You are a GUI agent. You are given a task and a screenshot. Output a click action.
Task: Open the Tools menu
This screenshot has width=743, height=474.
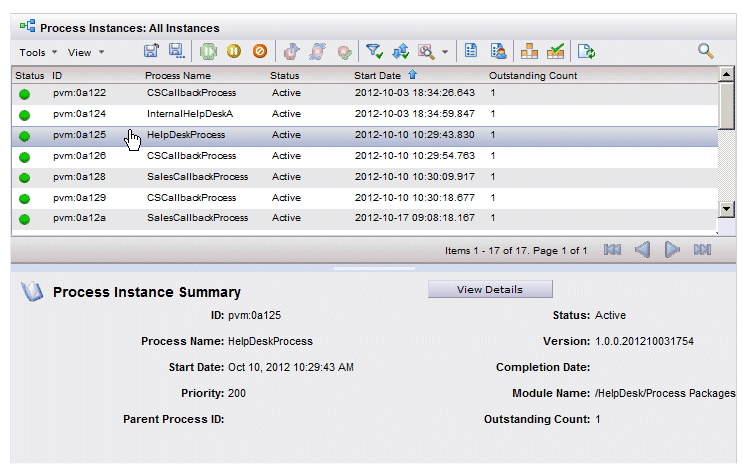tap(38, 53)
